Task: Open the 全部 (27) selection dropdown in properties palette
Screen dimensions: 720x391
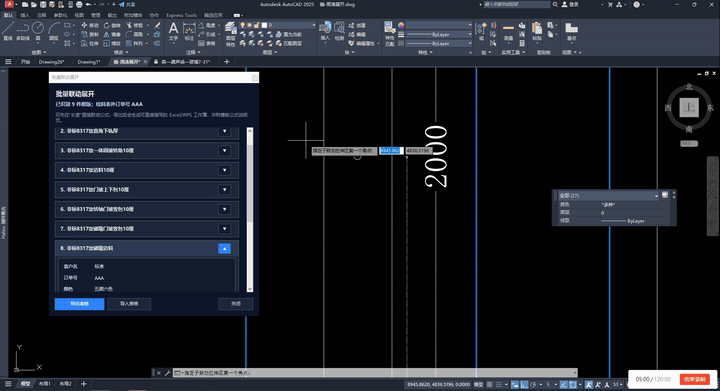Action: coord(608,196)
